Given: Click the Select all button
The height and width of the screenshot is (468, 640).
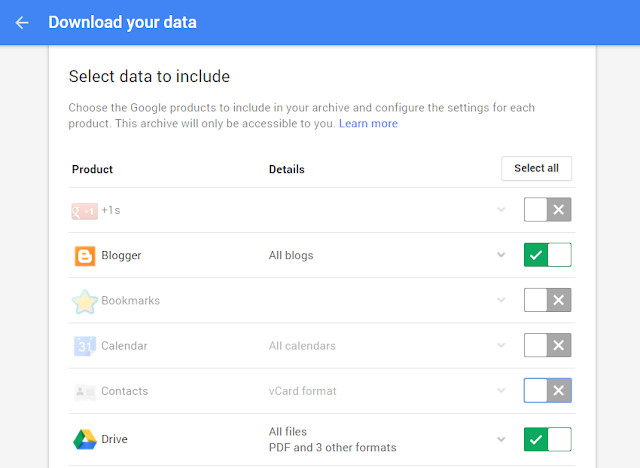Looking at the screenshot, I should [536, 168].
